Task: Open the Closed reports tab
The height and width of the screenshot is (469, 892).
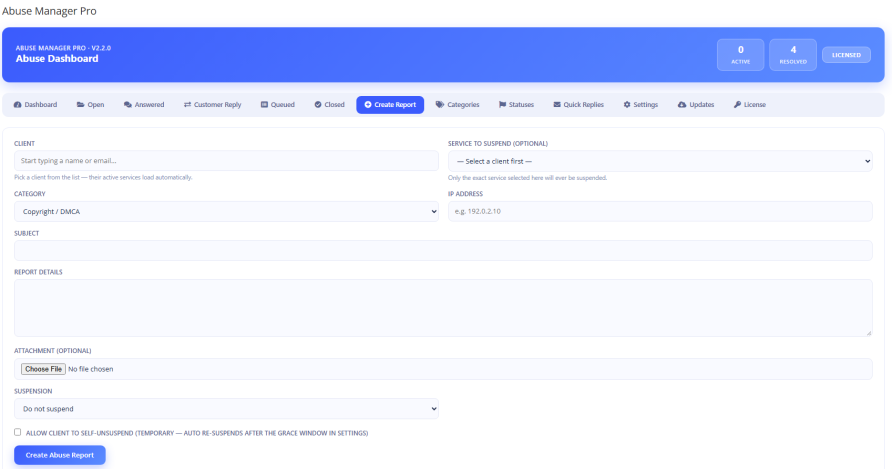Action: (x=329, y=105)
